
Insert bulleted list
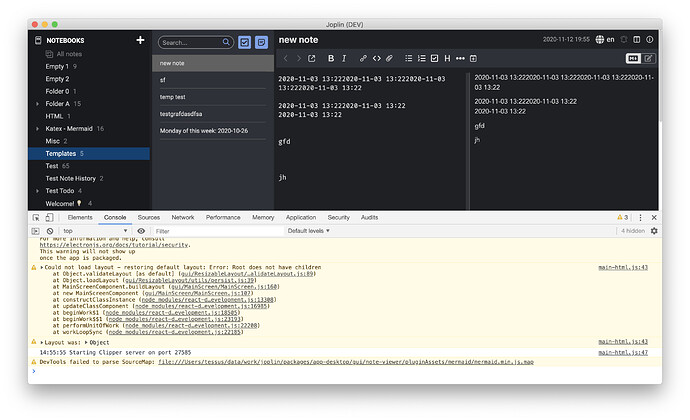click(x=408, y=58)
